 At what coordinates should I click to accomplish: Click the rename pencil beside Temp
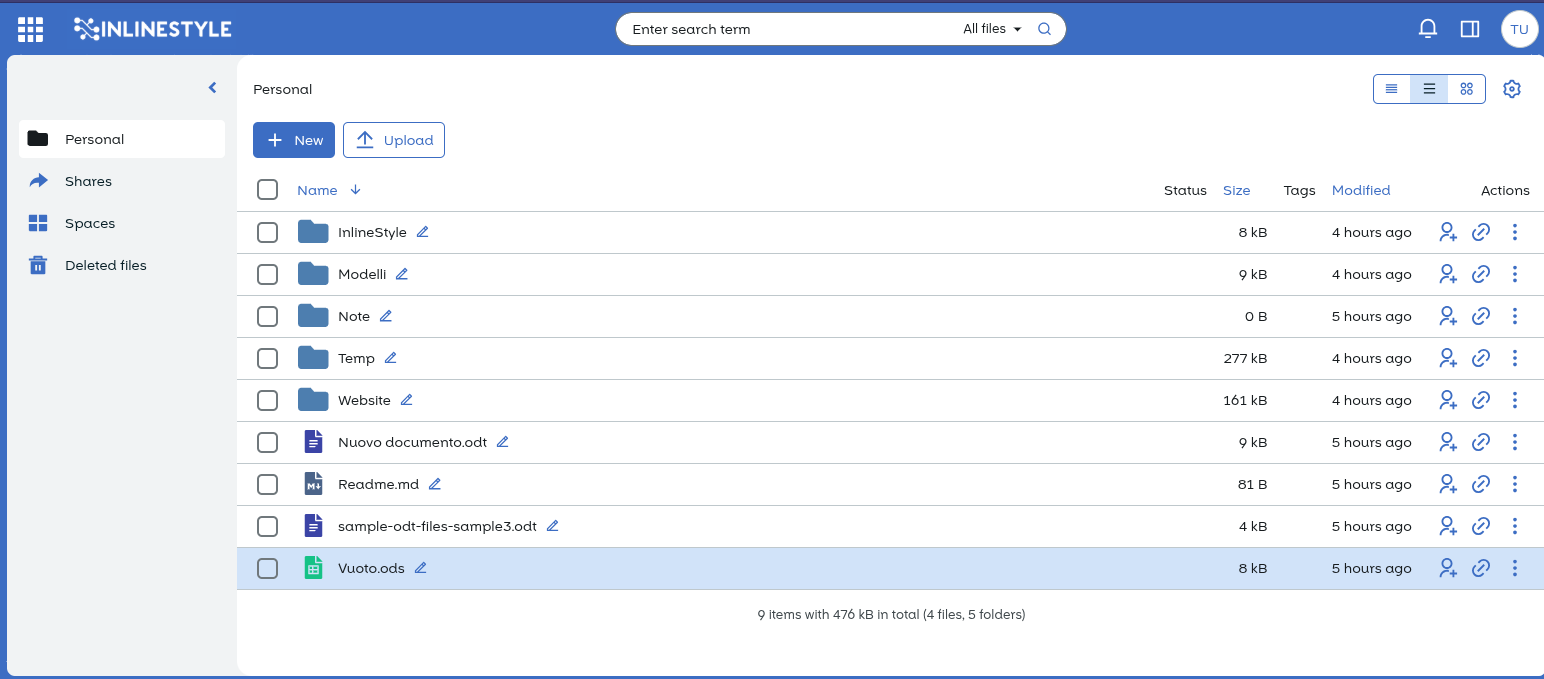click(x=391, y=358)
